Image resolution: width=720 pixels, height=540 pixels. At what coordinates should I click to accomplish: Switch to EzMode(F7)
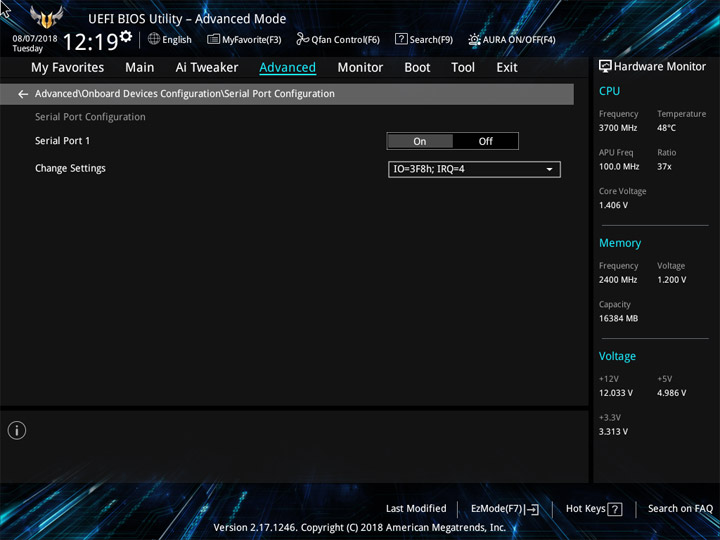[505, 509]
